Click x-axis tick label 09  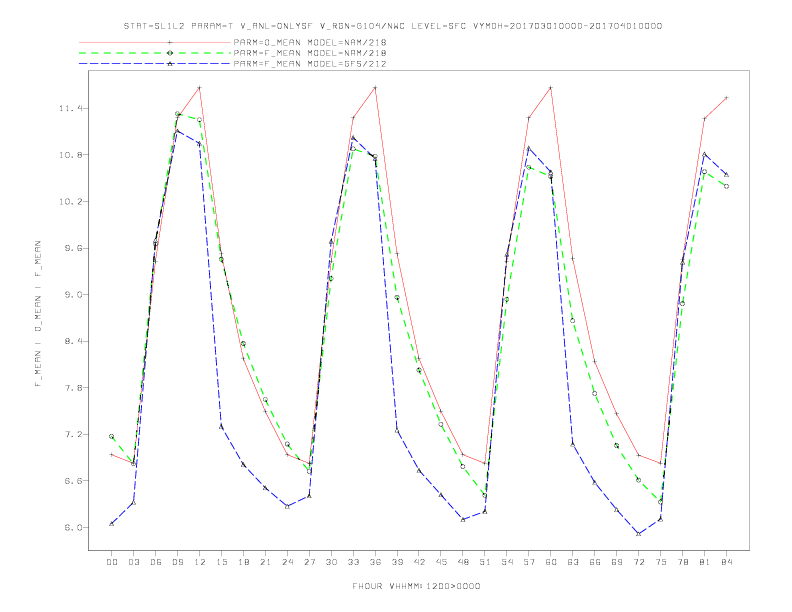pyautogui.click(x=177, y=562)
